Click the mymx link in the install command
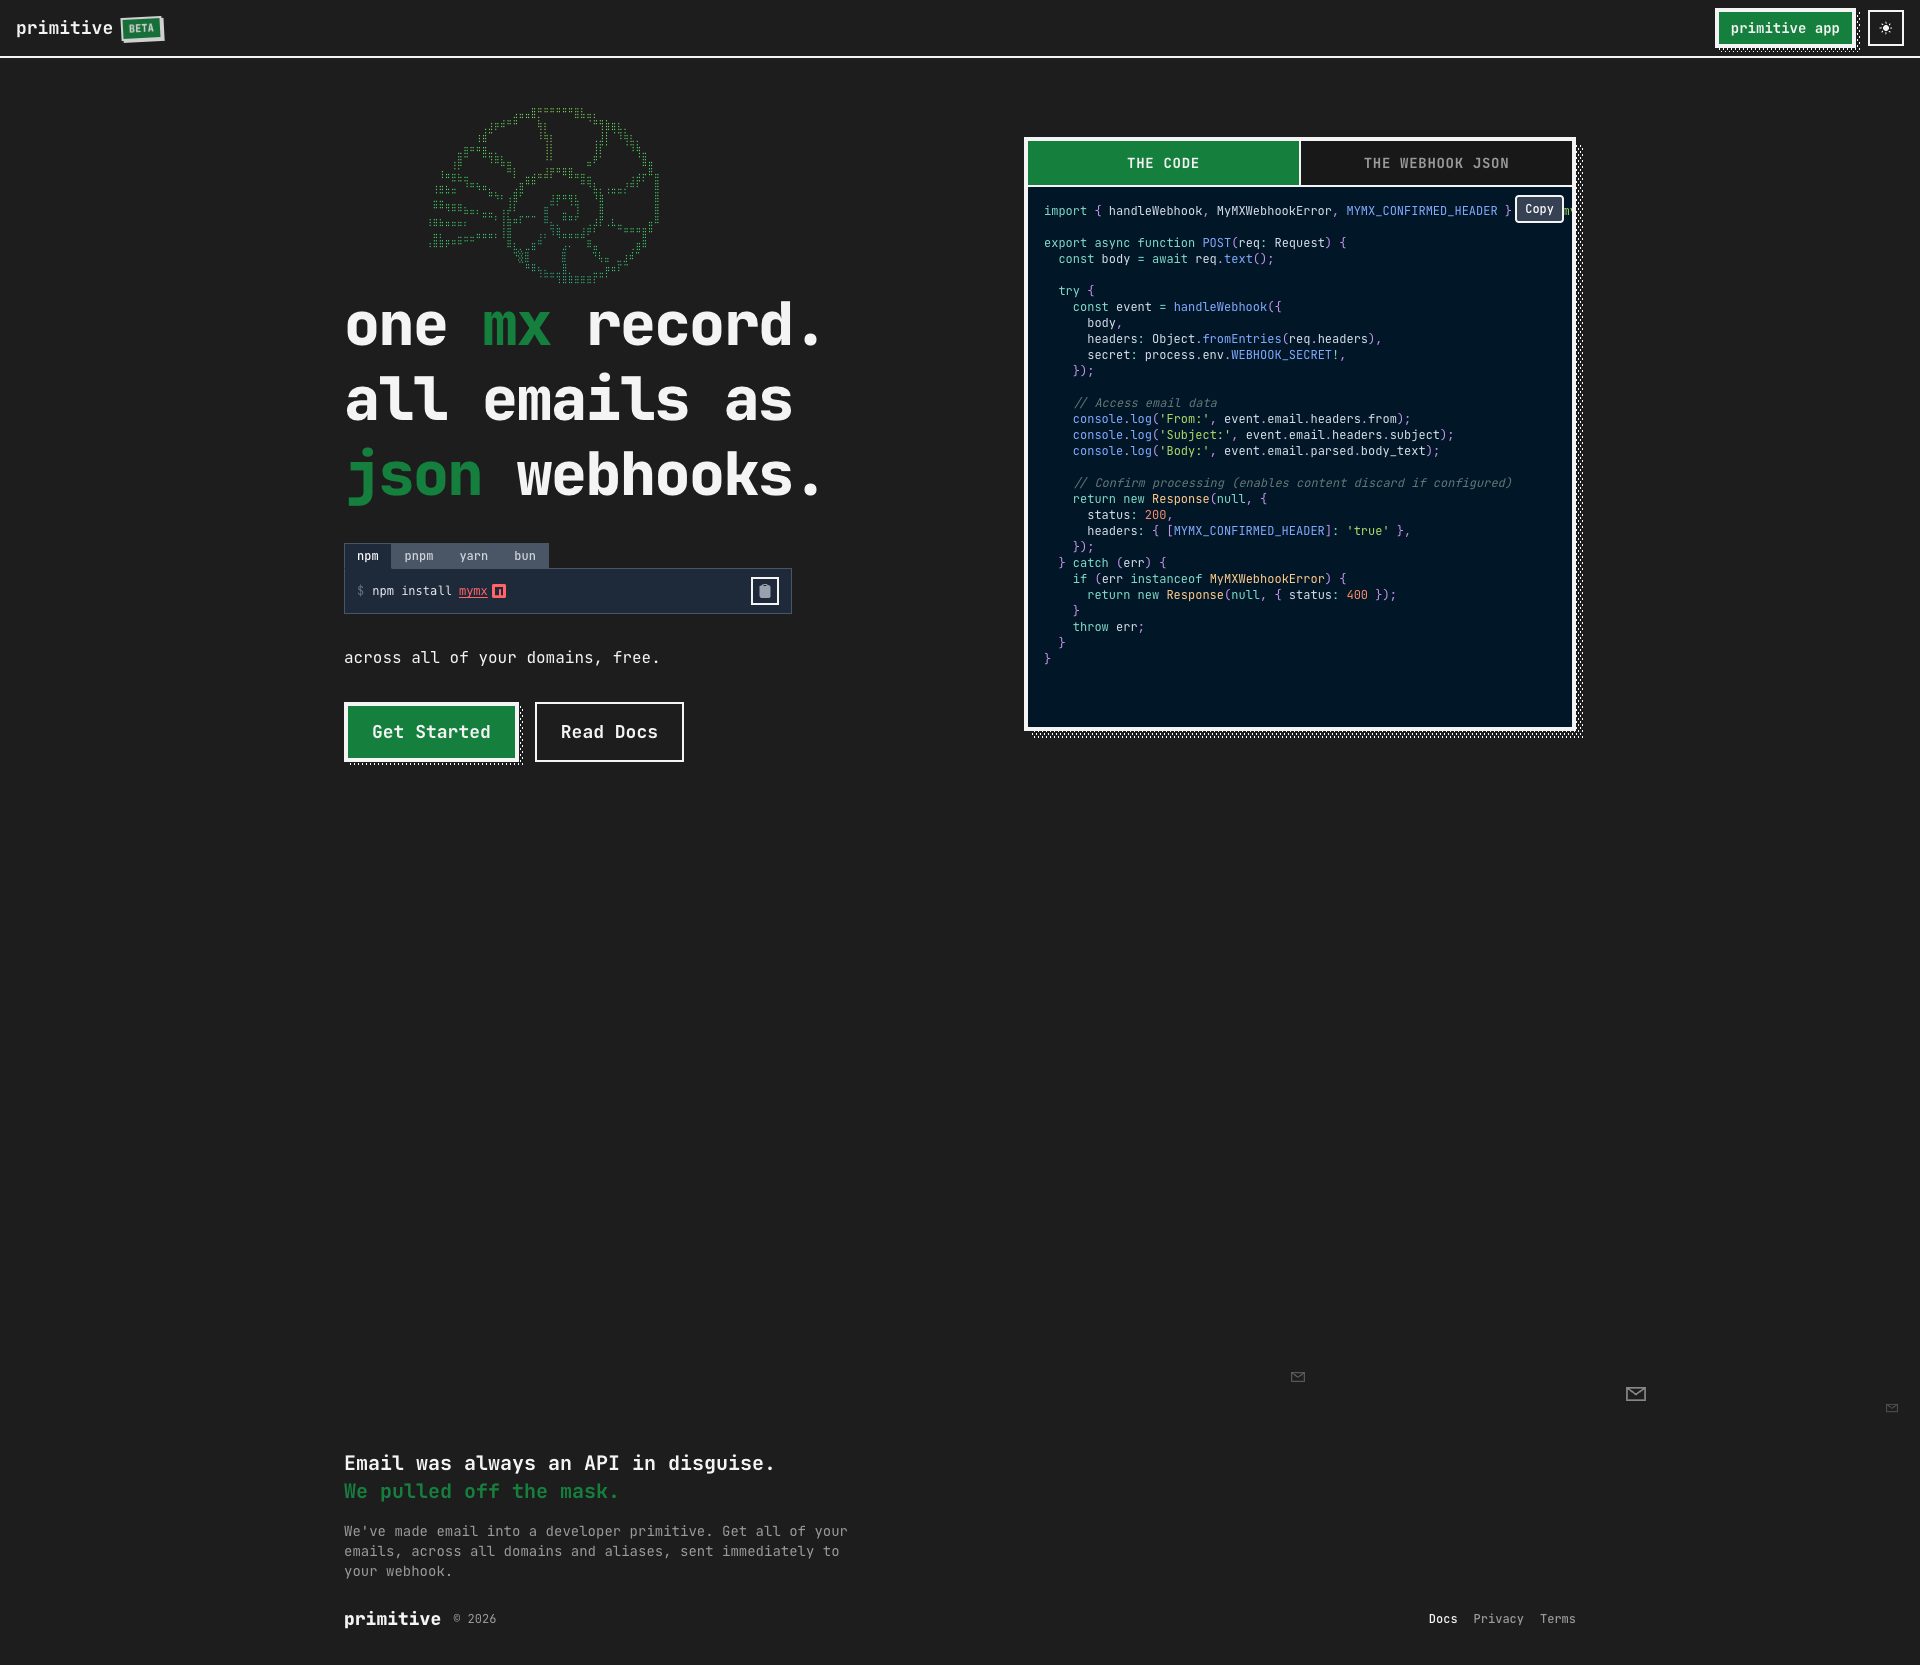The image size is (1920, 1665). pyautogui.click(x=471, y=591)
